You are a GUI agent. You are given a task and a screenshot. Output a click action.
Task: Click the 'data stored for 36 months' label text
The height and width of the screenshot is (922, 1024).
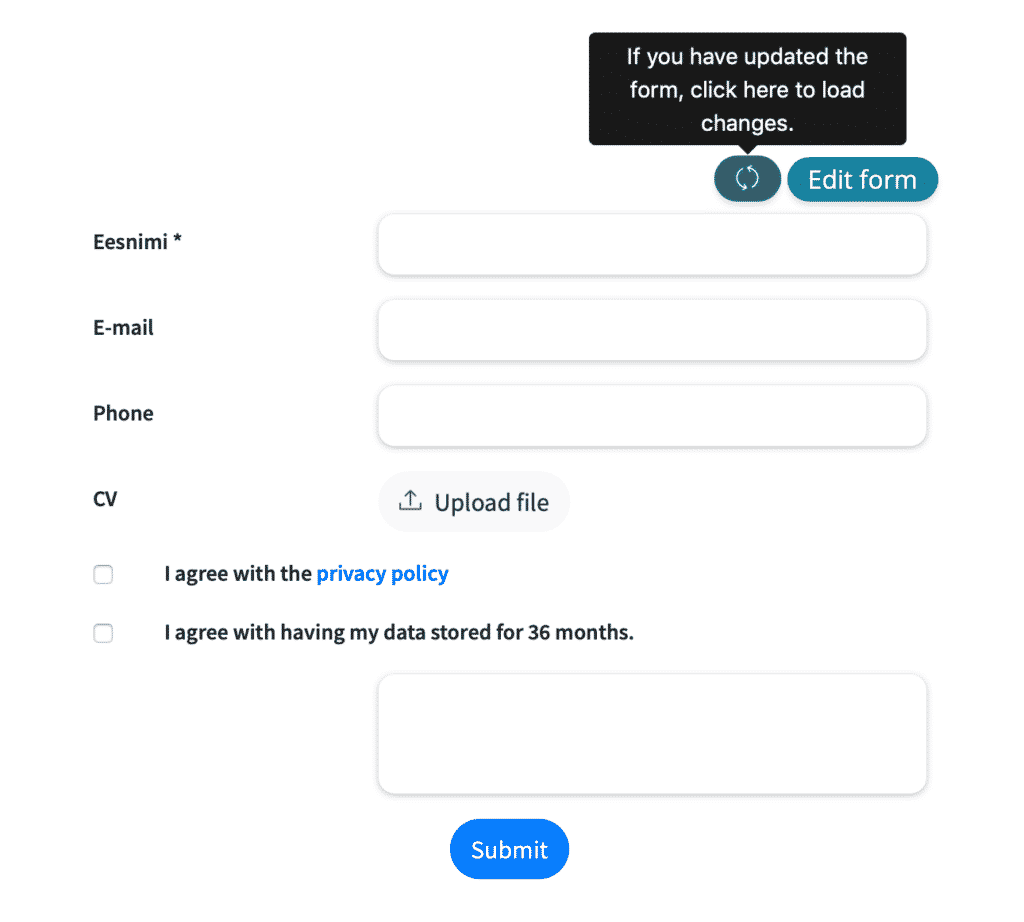click(x=509, y=632)
